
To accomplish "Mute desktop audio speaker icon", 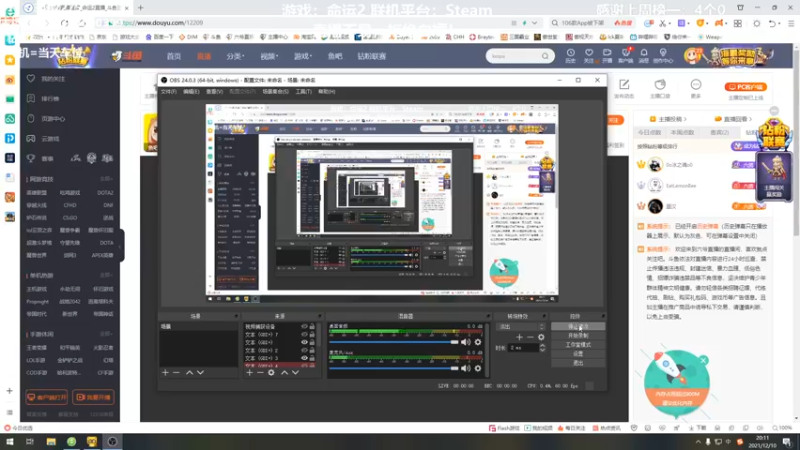I will (466, 342).
